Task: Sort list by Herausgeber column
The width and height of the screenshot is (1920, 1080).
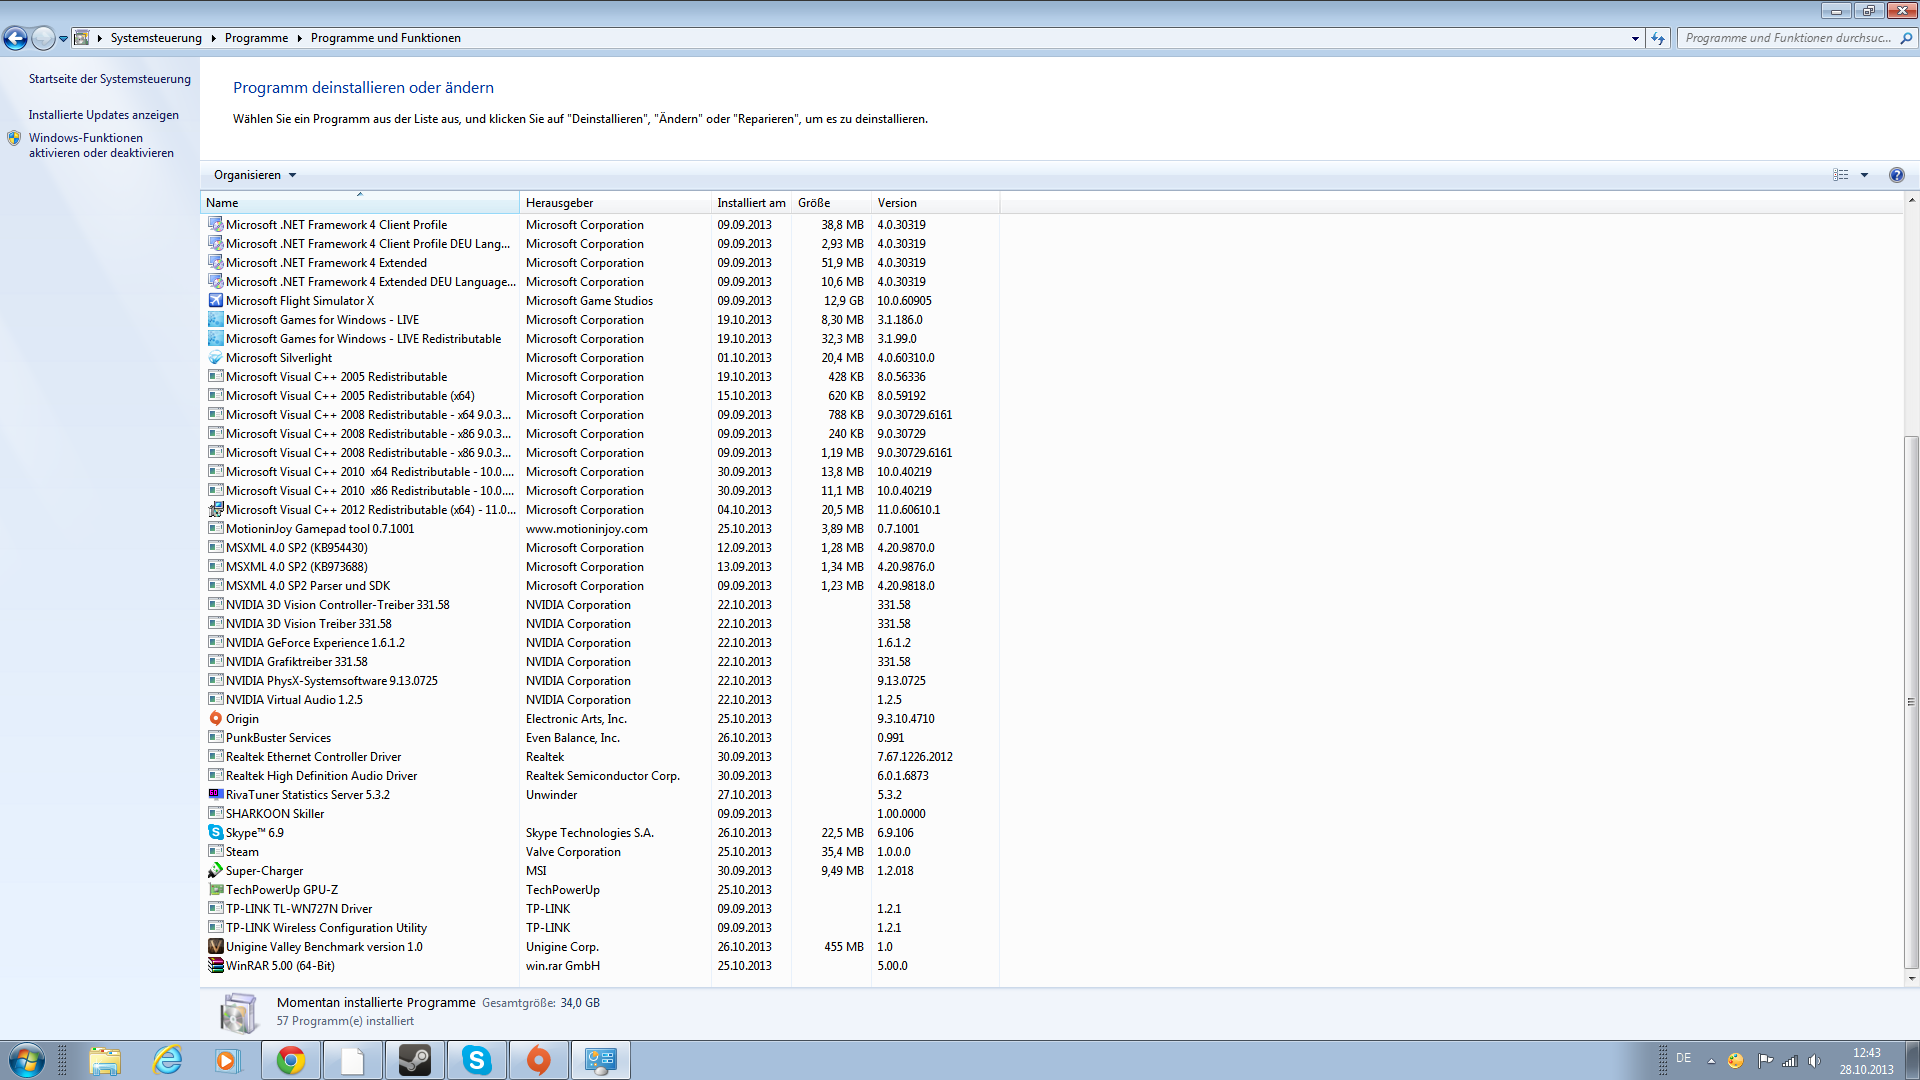Action: tap(615, 203)
